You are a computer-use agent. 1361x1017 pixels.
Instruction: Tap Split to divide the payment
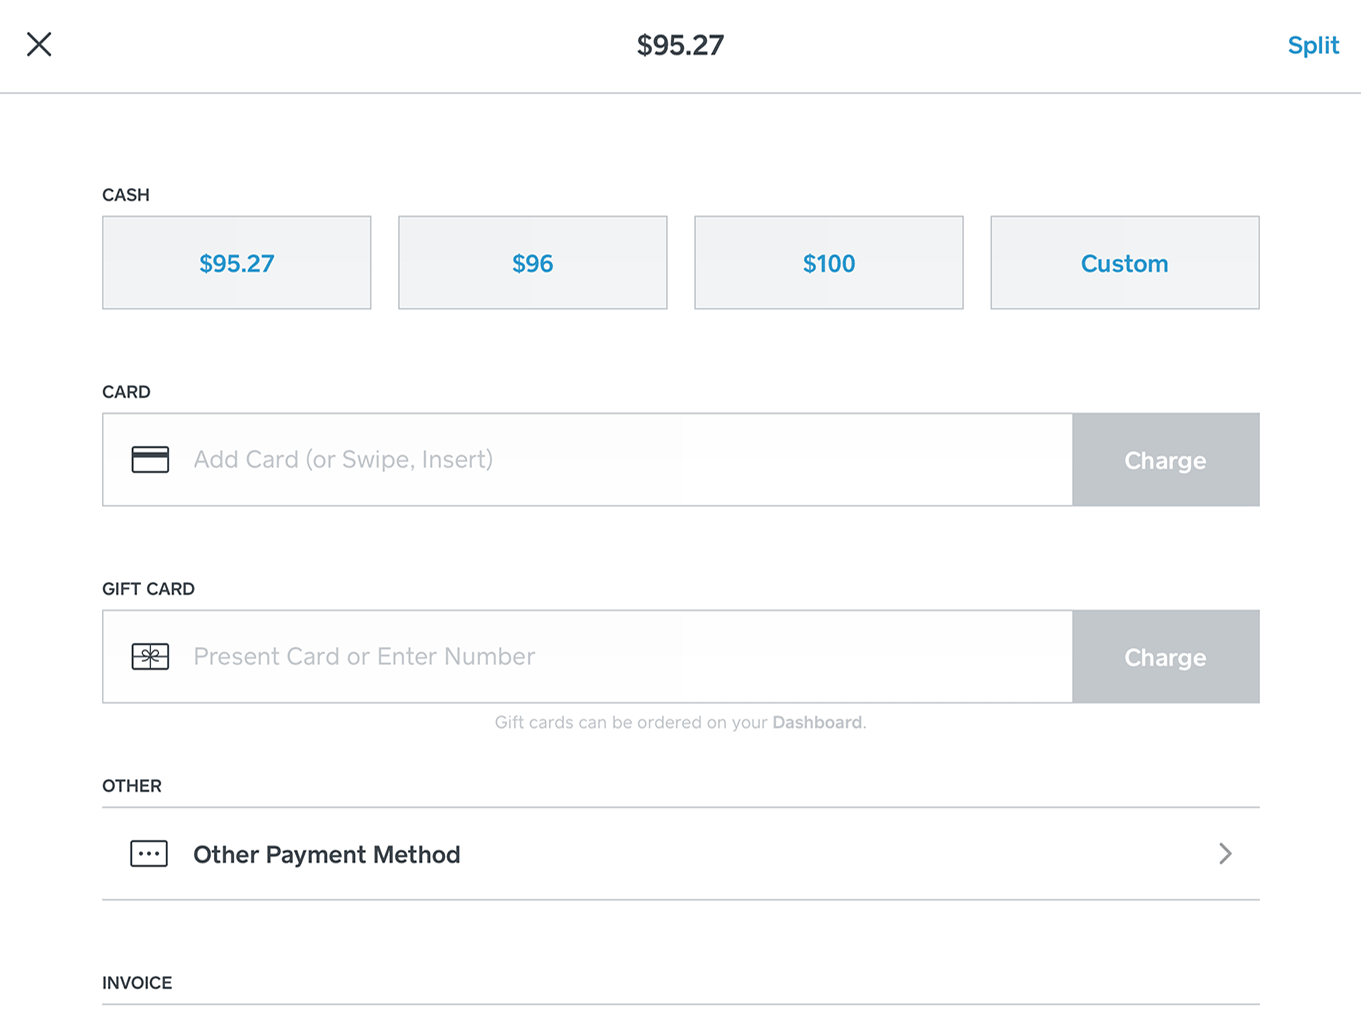click(x=1312, y=45)
